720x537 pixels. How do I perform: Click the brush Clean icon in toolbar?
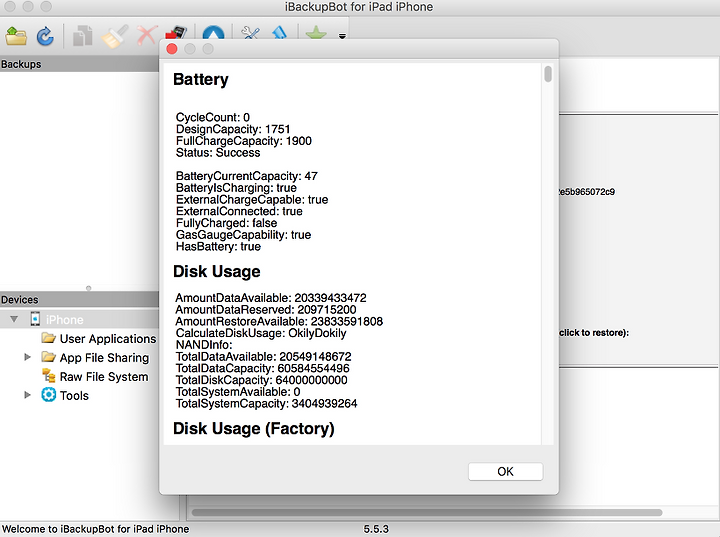pos(115,36)
